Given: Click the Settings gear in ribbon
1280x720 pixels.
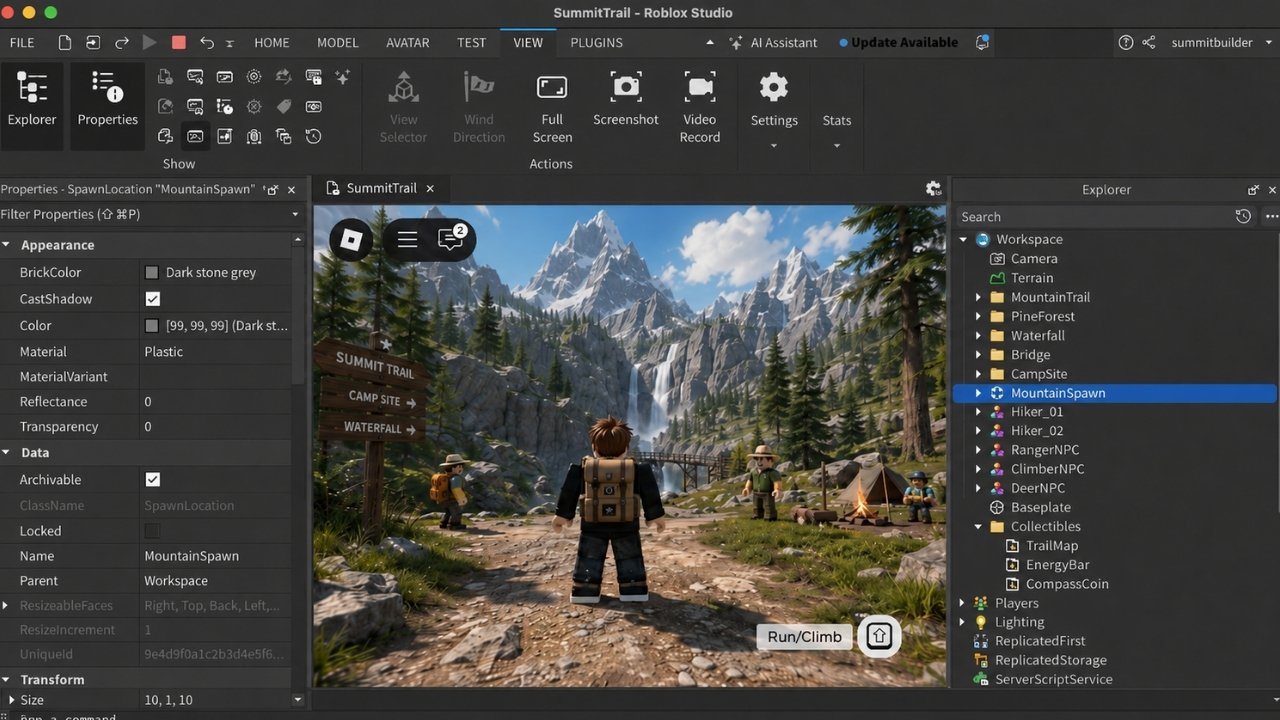Looking at the screenshot, I should [x=774, y=88].
